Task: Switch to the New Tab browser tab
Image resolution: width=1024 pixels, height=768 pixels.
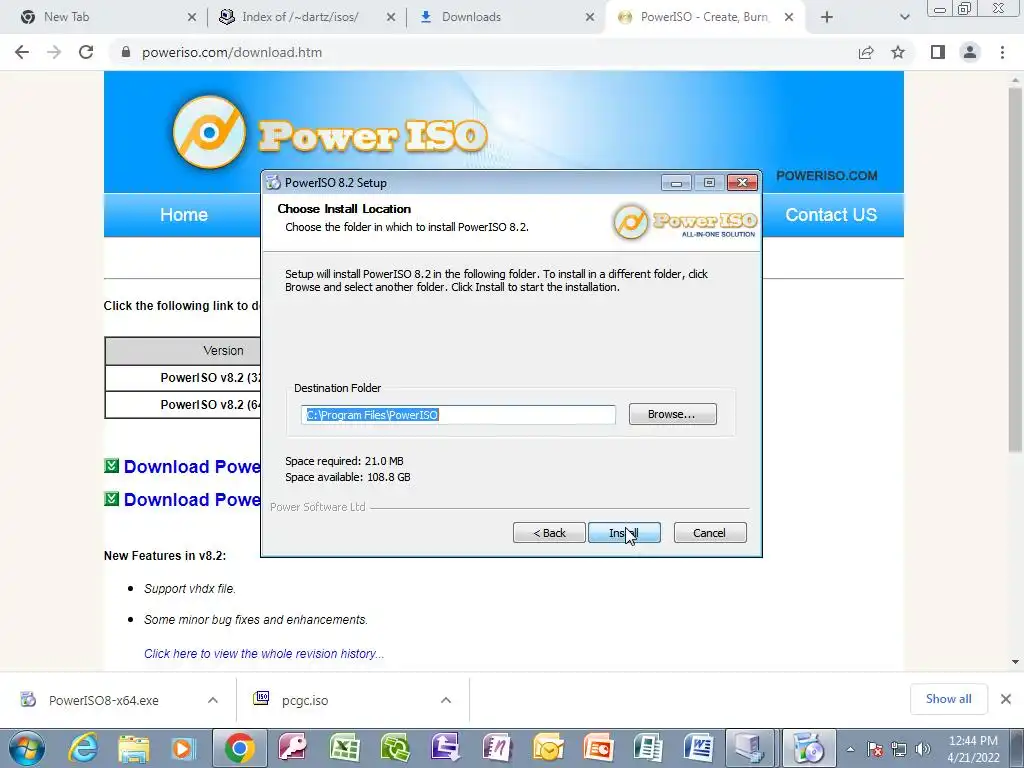Action: coord(104,17)
